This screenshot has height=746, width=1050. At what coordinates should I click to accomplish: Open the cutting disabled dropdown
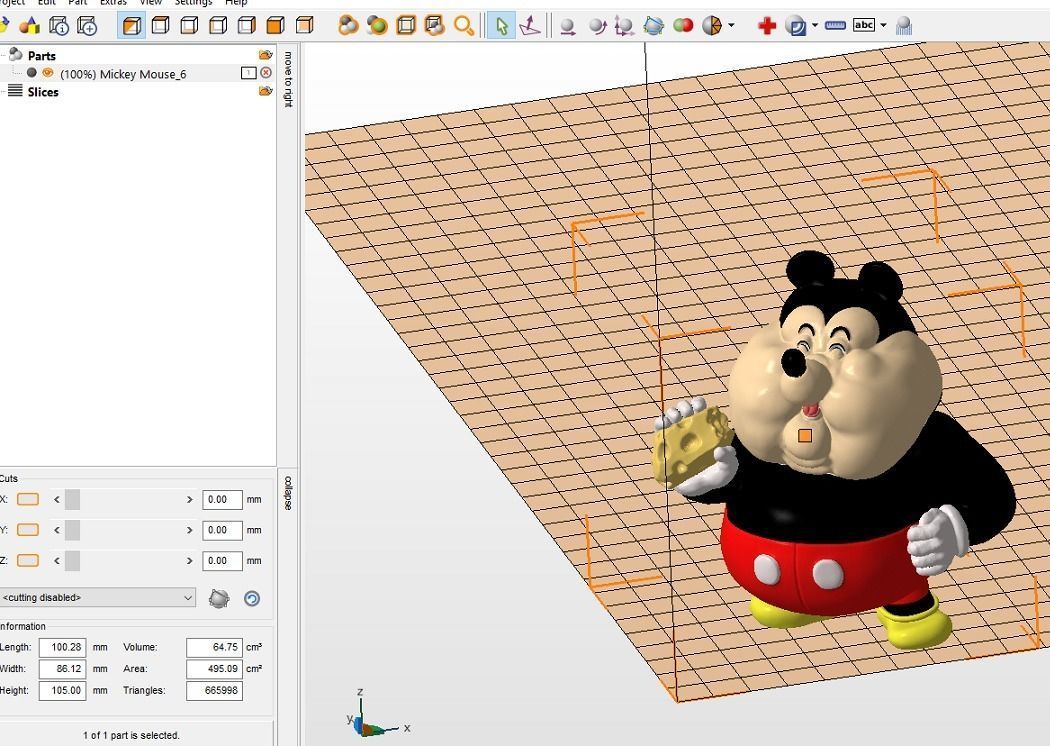click(98, 597)
